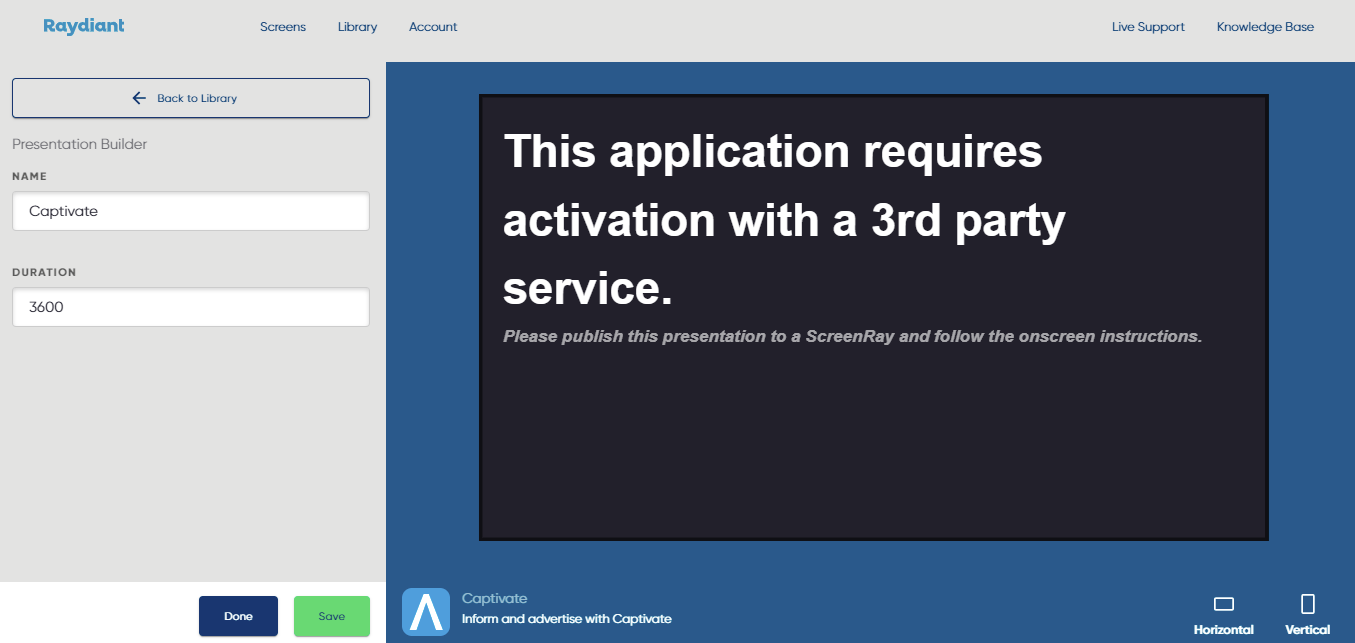Visit the Knowledge Base link
1355x643 pixels.
click(1265, 27)
